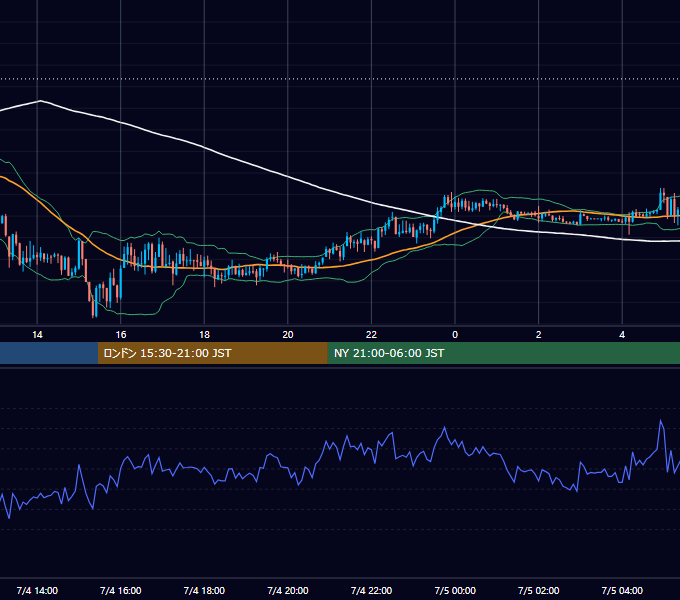Screen dimensions: 680x600
Task: Click the 14 hour label on price chart axis
Action: click(x=37, y=335)
